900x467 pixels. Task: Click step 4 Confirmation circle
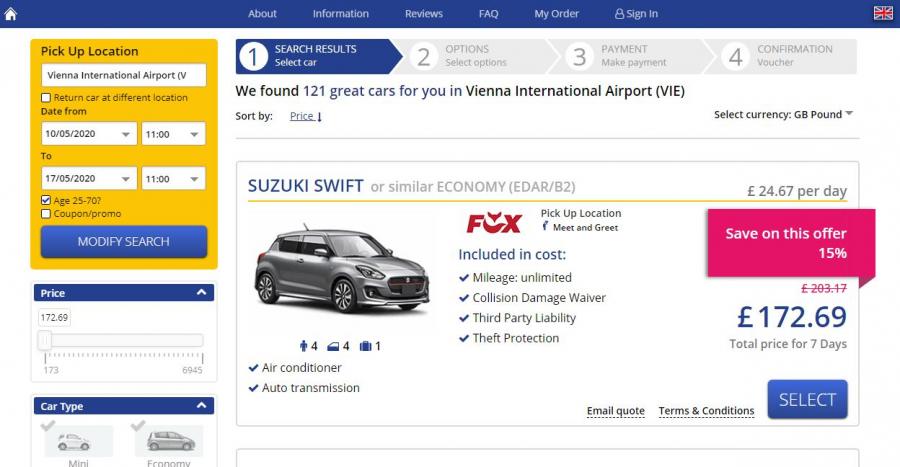tap(736, 57)
